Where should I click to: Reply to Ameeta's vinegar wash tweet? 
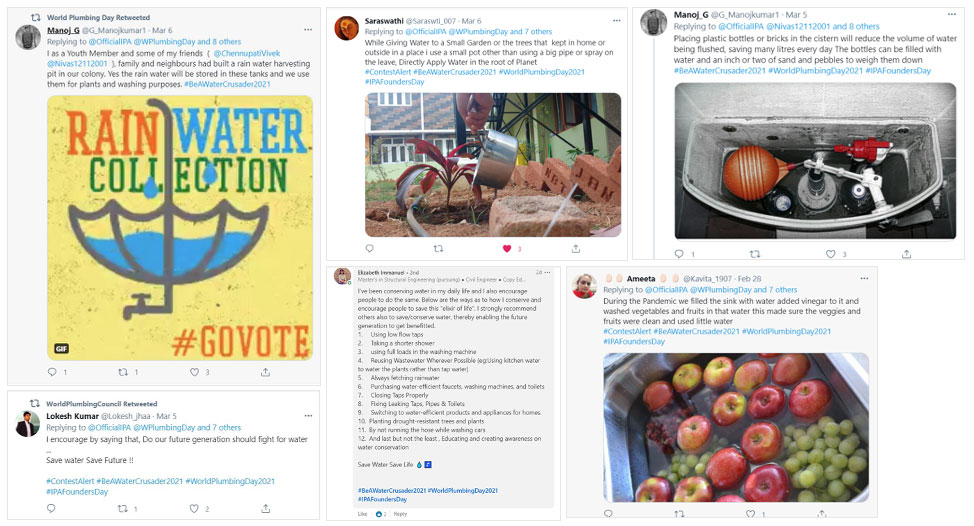click(x=608, y=514)
